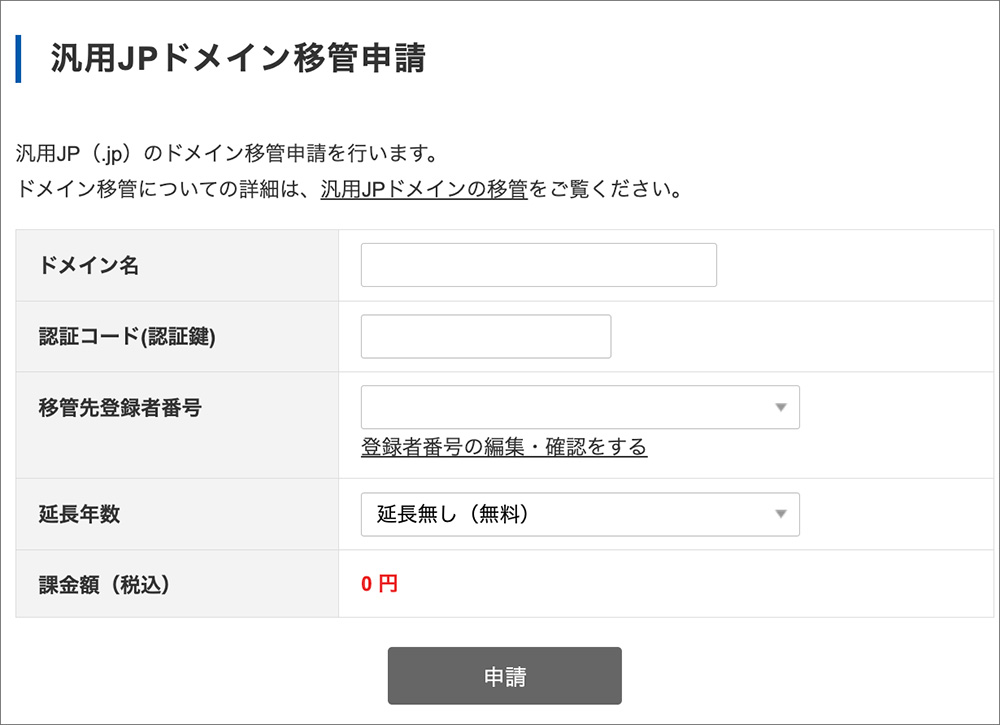This screenshot has height=725, width=1000.
Task: Open the 延長年数 dropdown list
Action: coord(580,514)
